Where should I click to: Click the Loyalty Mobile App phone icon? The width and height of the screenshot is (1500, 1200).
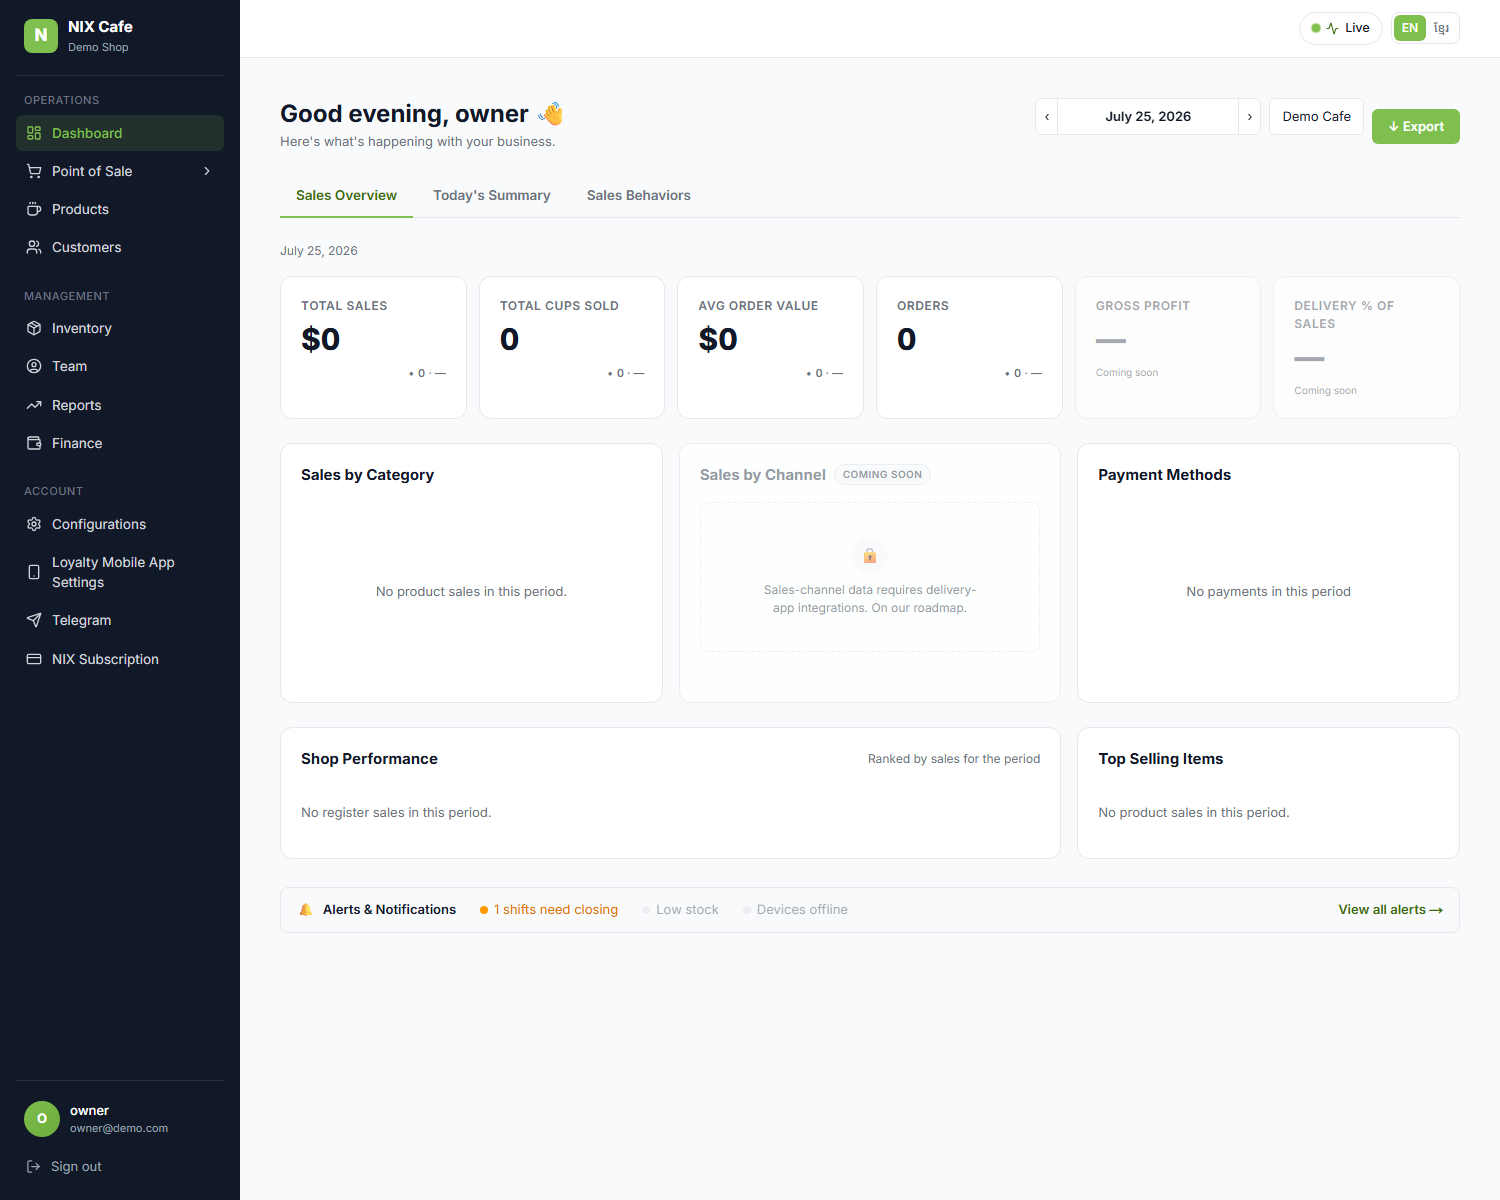[x=34, y=572]
